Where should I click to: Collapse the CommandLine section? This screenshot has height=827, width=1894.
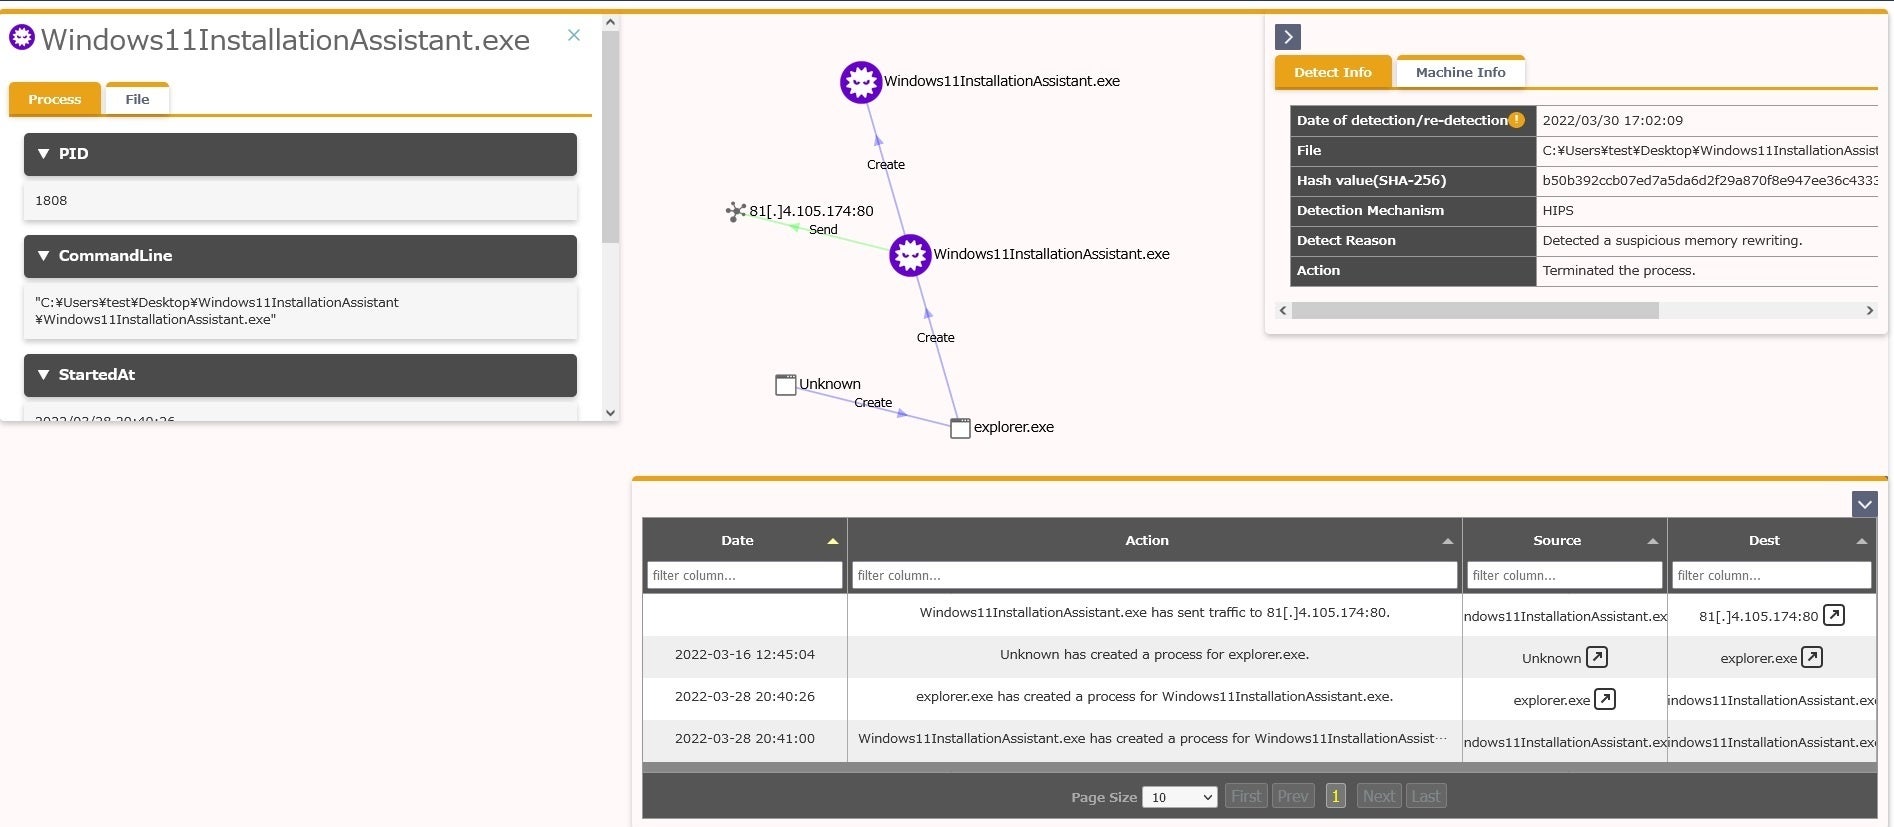coord(300,256)
